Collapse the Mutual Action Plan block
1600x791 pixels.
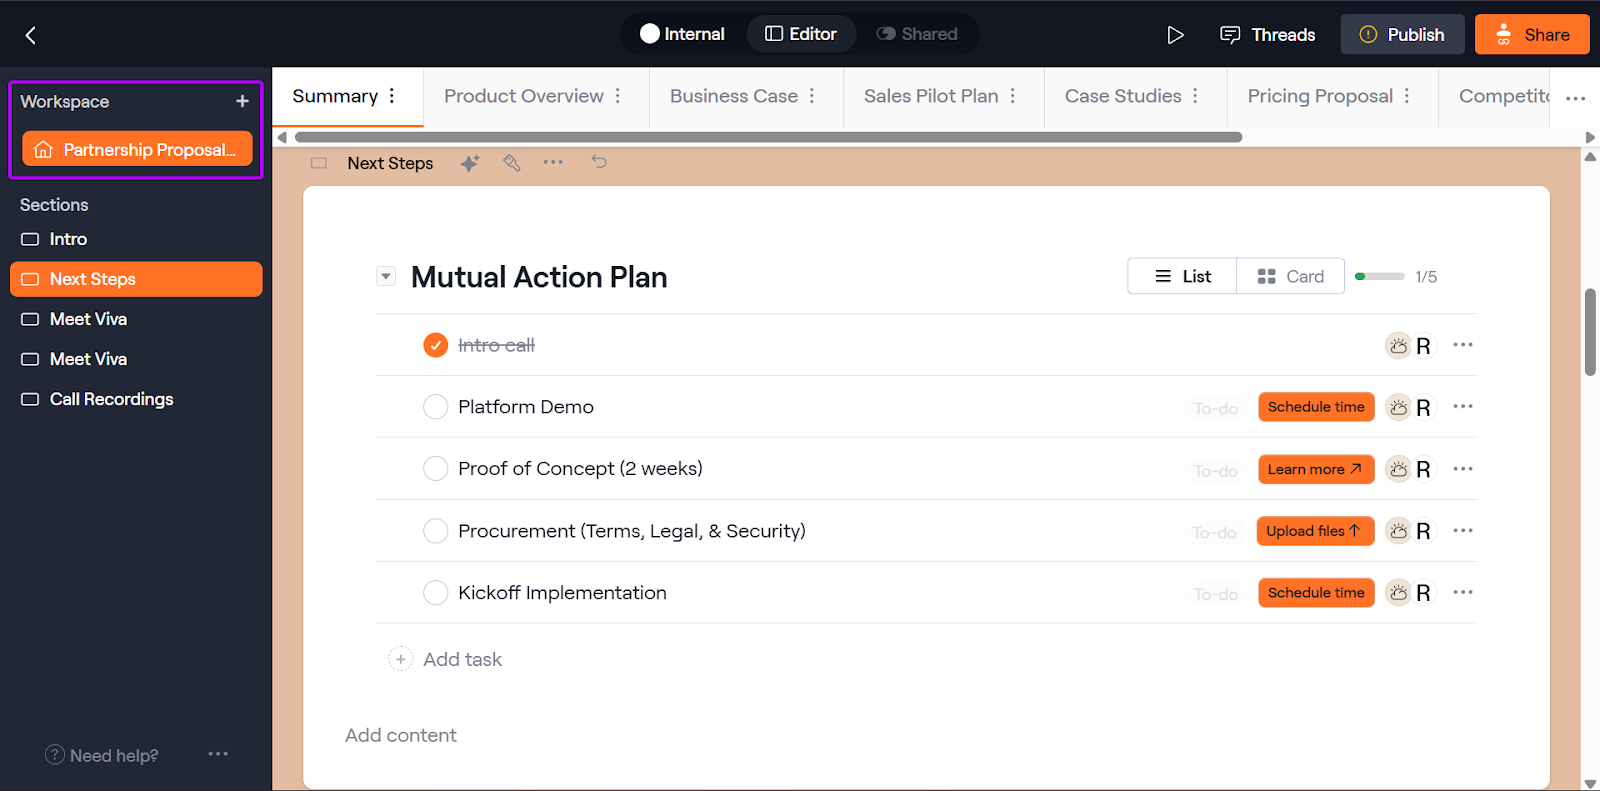click(x=386, y=276)
